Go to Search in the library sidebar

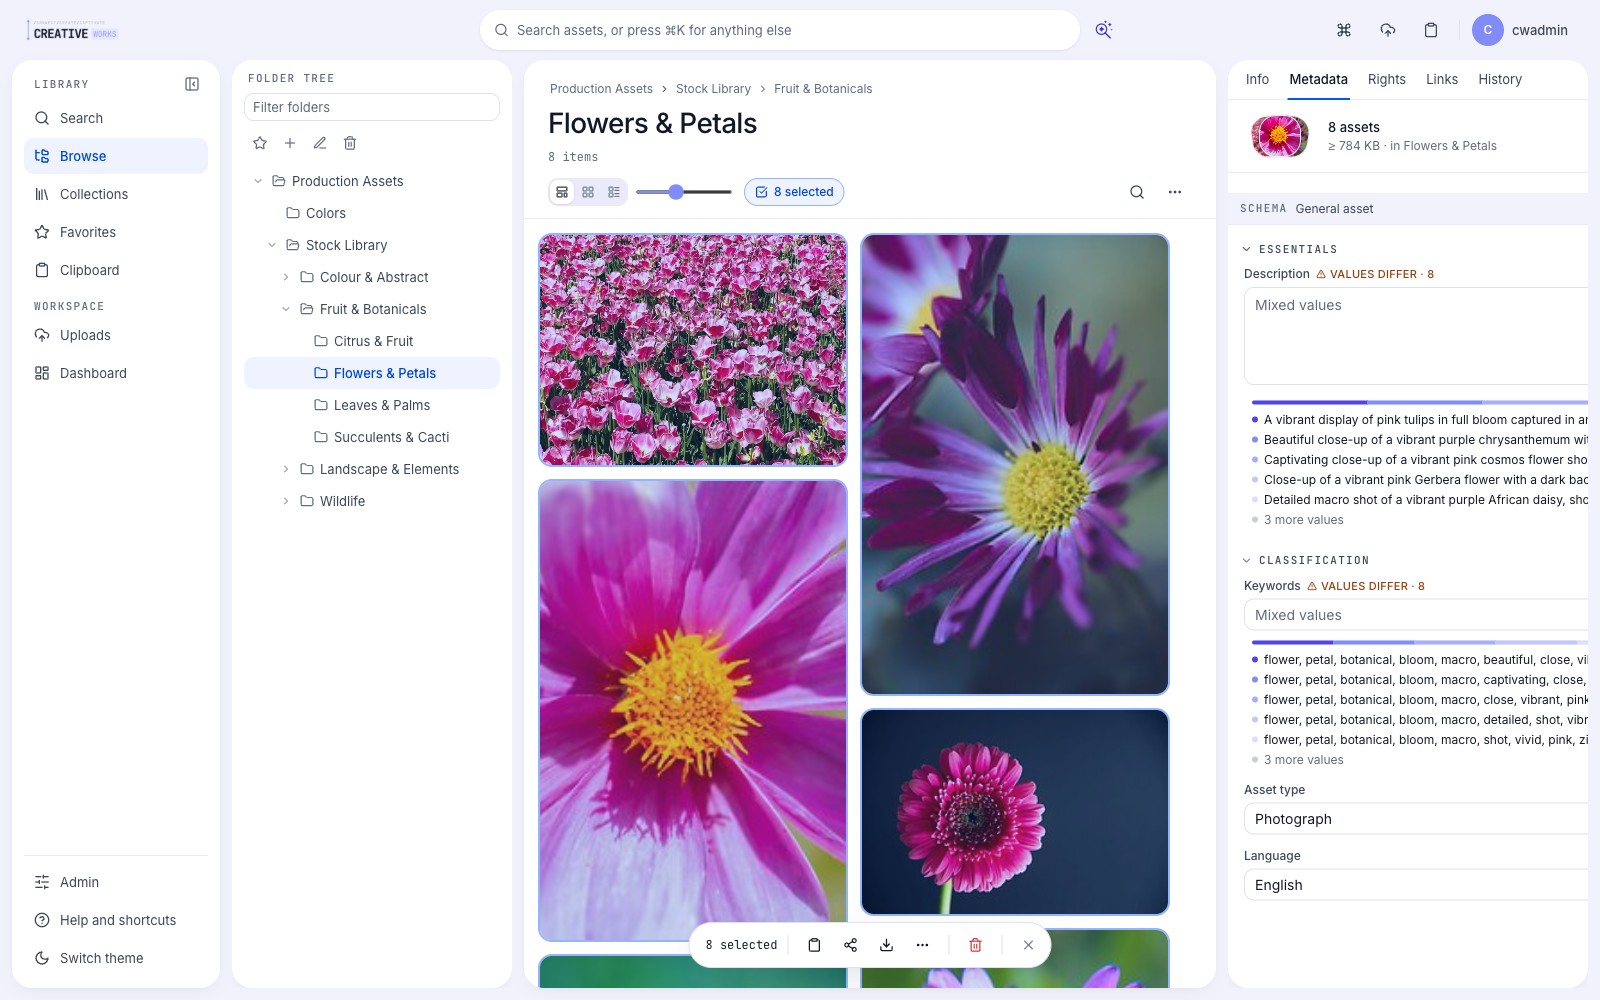point(116,118)
